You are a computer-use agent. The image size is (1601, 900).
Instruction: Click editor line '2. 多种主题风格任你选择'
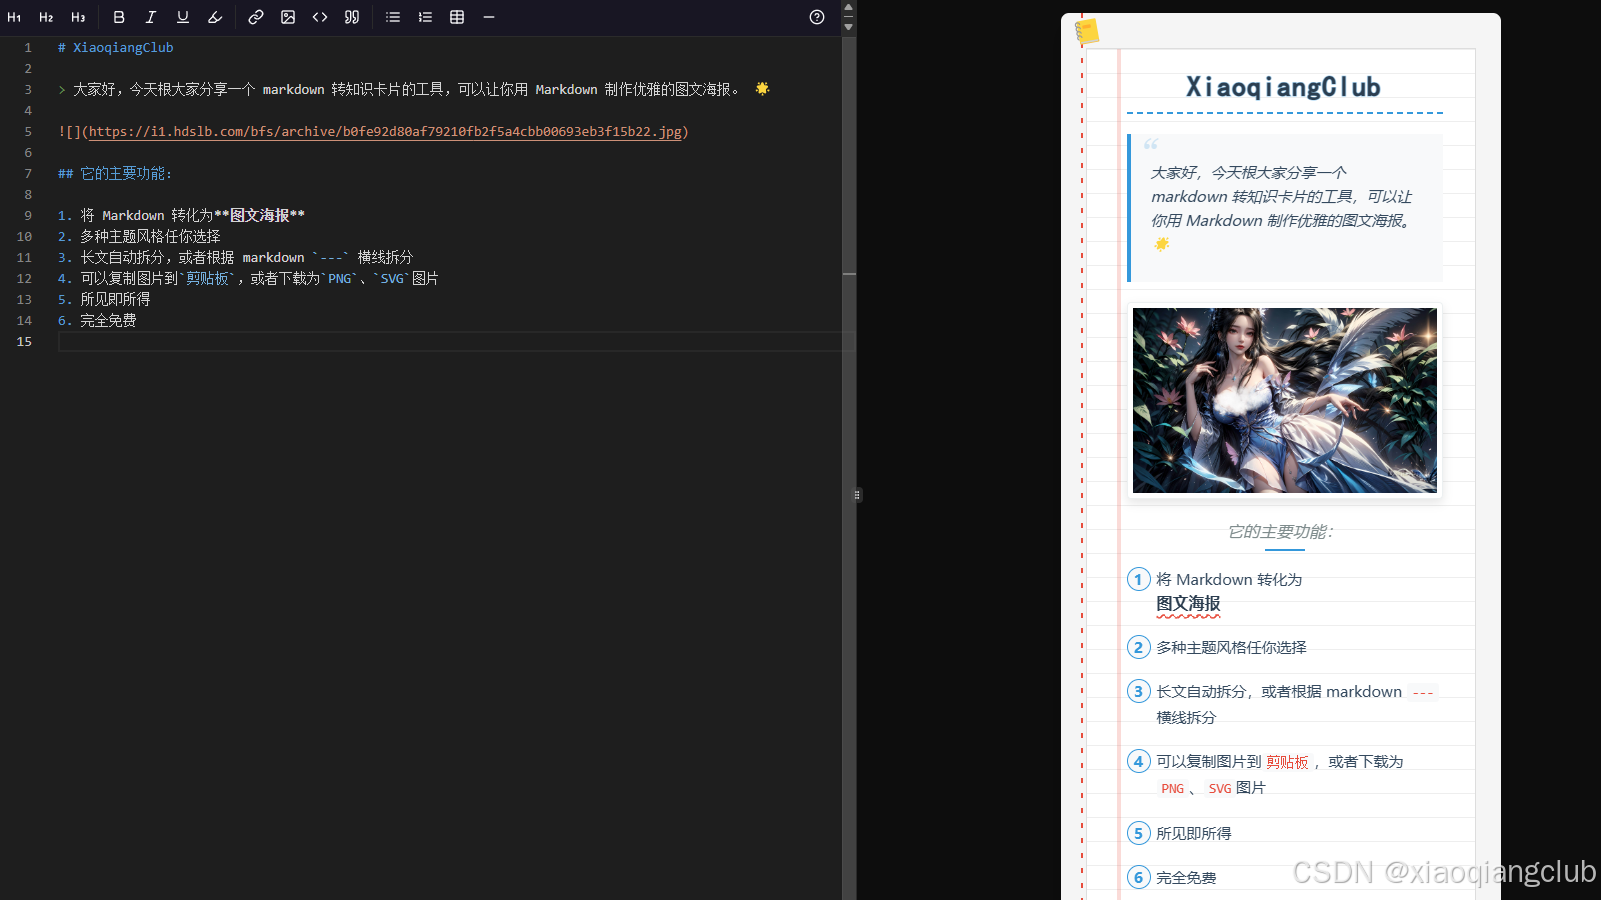[139, 237]
